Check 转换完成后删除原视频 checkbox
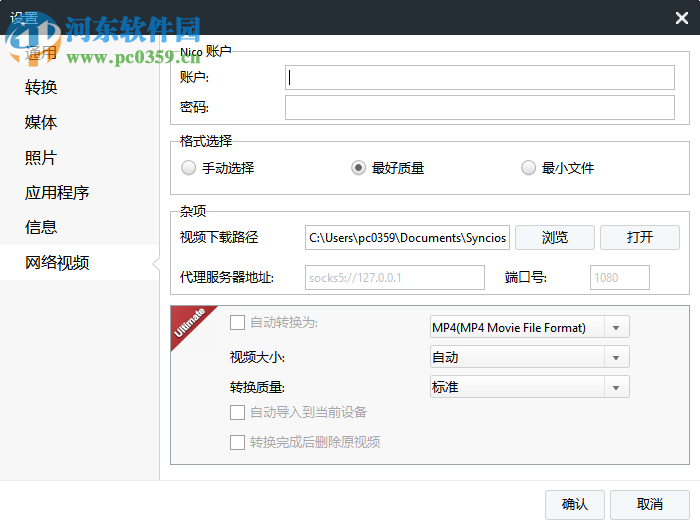700x530 pixels. [x=237, y=442]
